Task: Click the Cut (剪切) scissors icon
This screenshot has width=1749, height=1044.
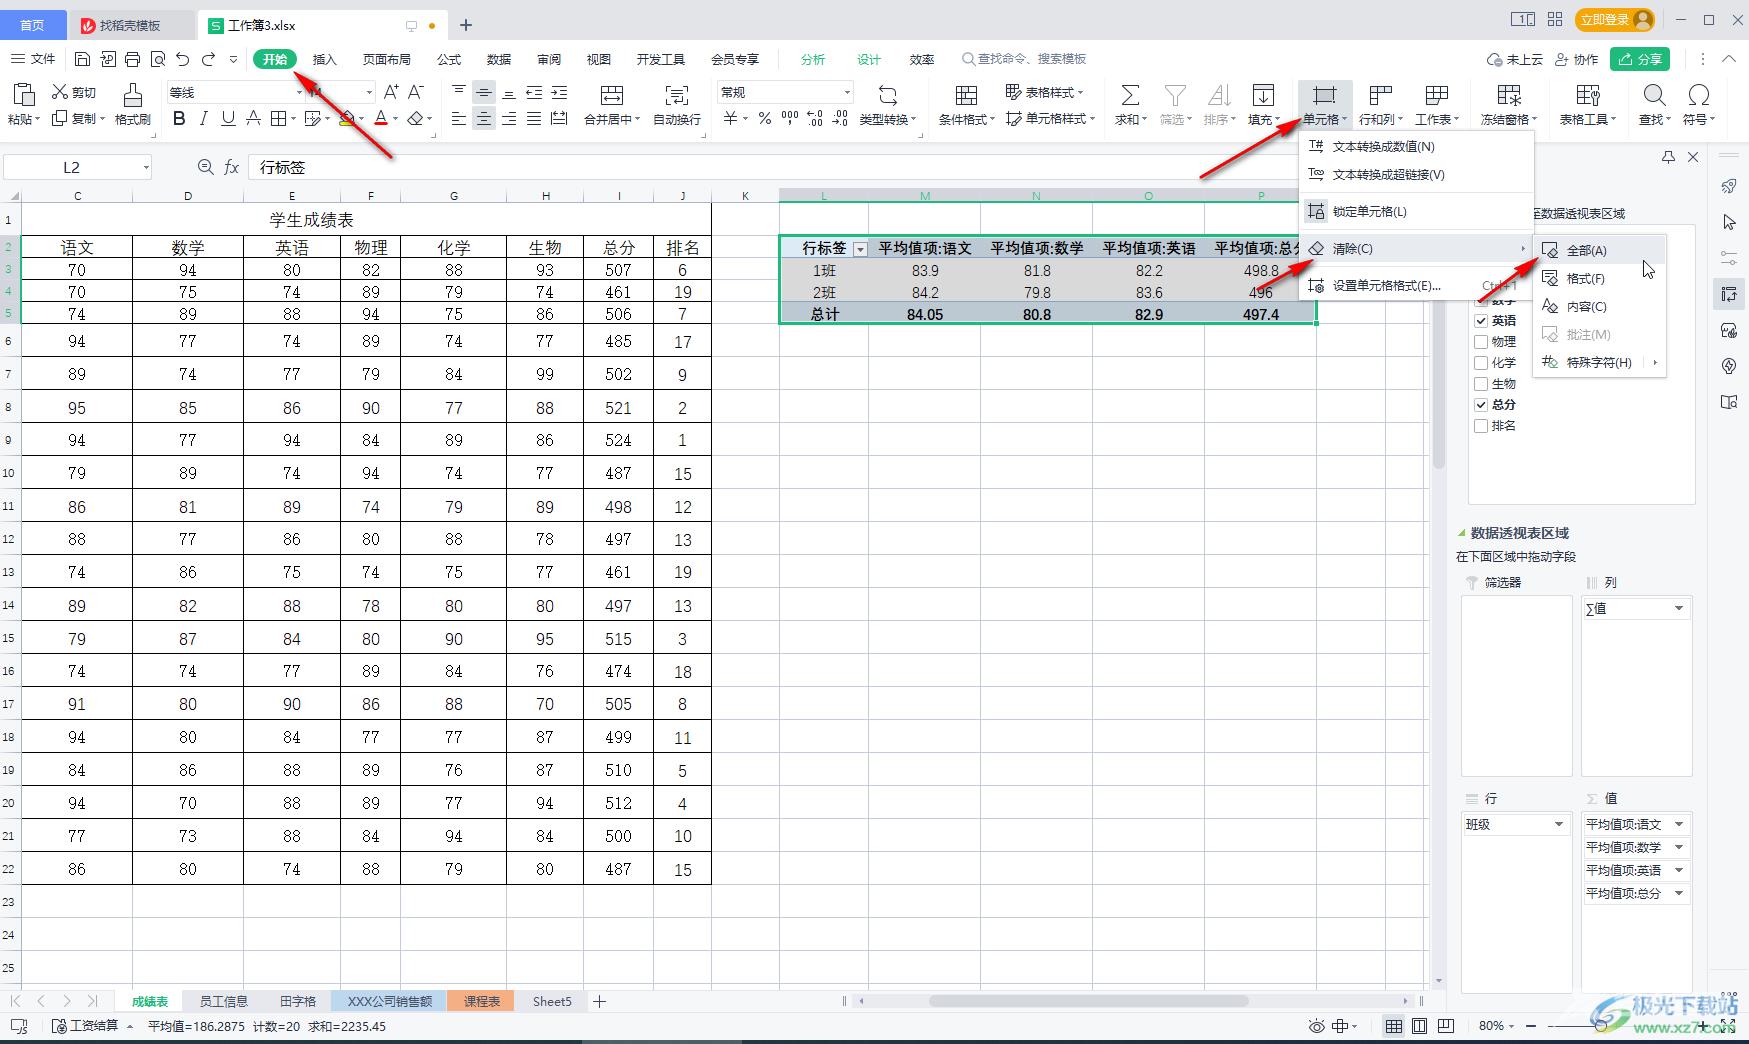Action: [x=60, y=92]
